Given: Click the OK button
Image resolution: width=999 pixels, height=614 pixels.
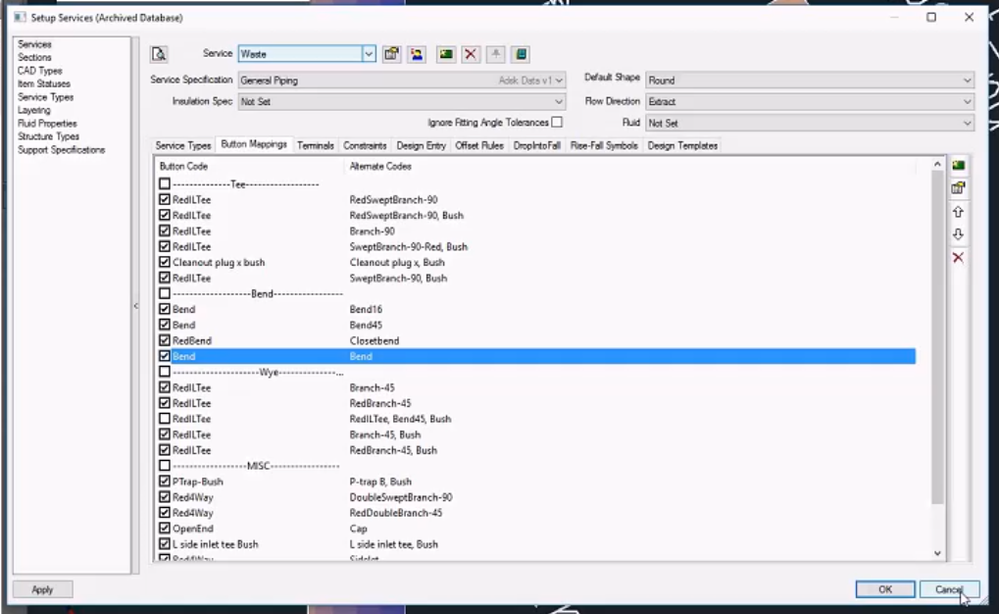Looking at the screenshot, I should click(885, 589).
